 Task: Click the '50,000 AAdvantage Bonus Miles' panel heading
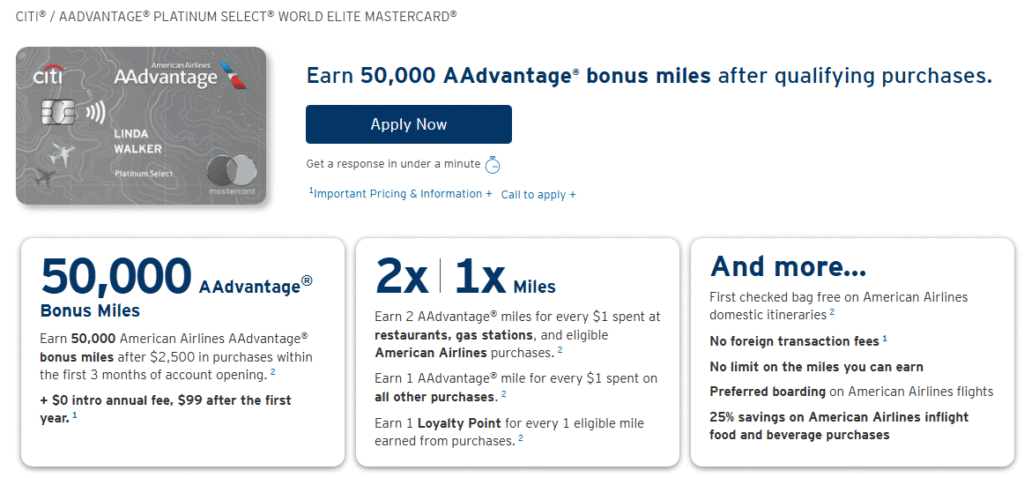click(176, 286)
